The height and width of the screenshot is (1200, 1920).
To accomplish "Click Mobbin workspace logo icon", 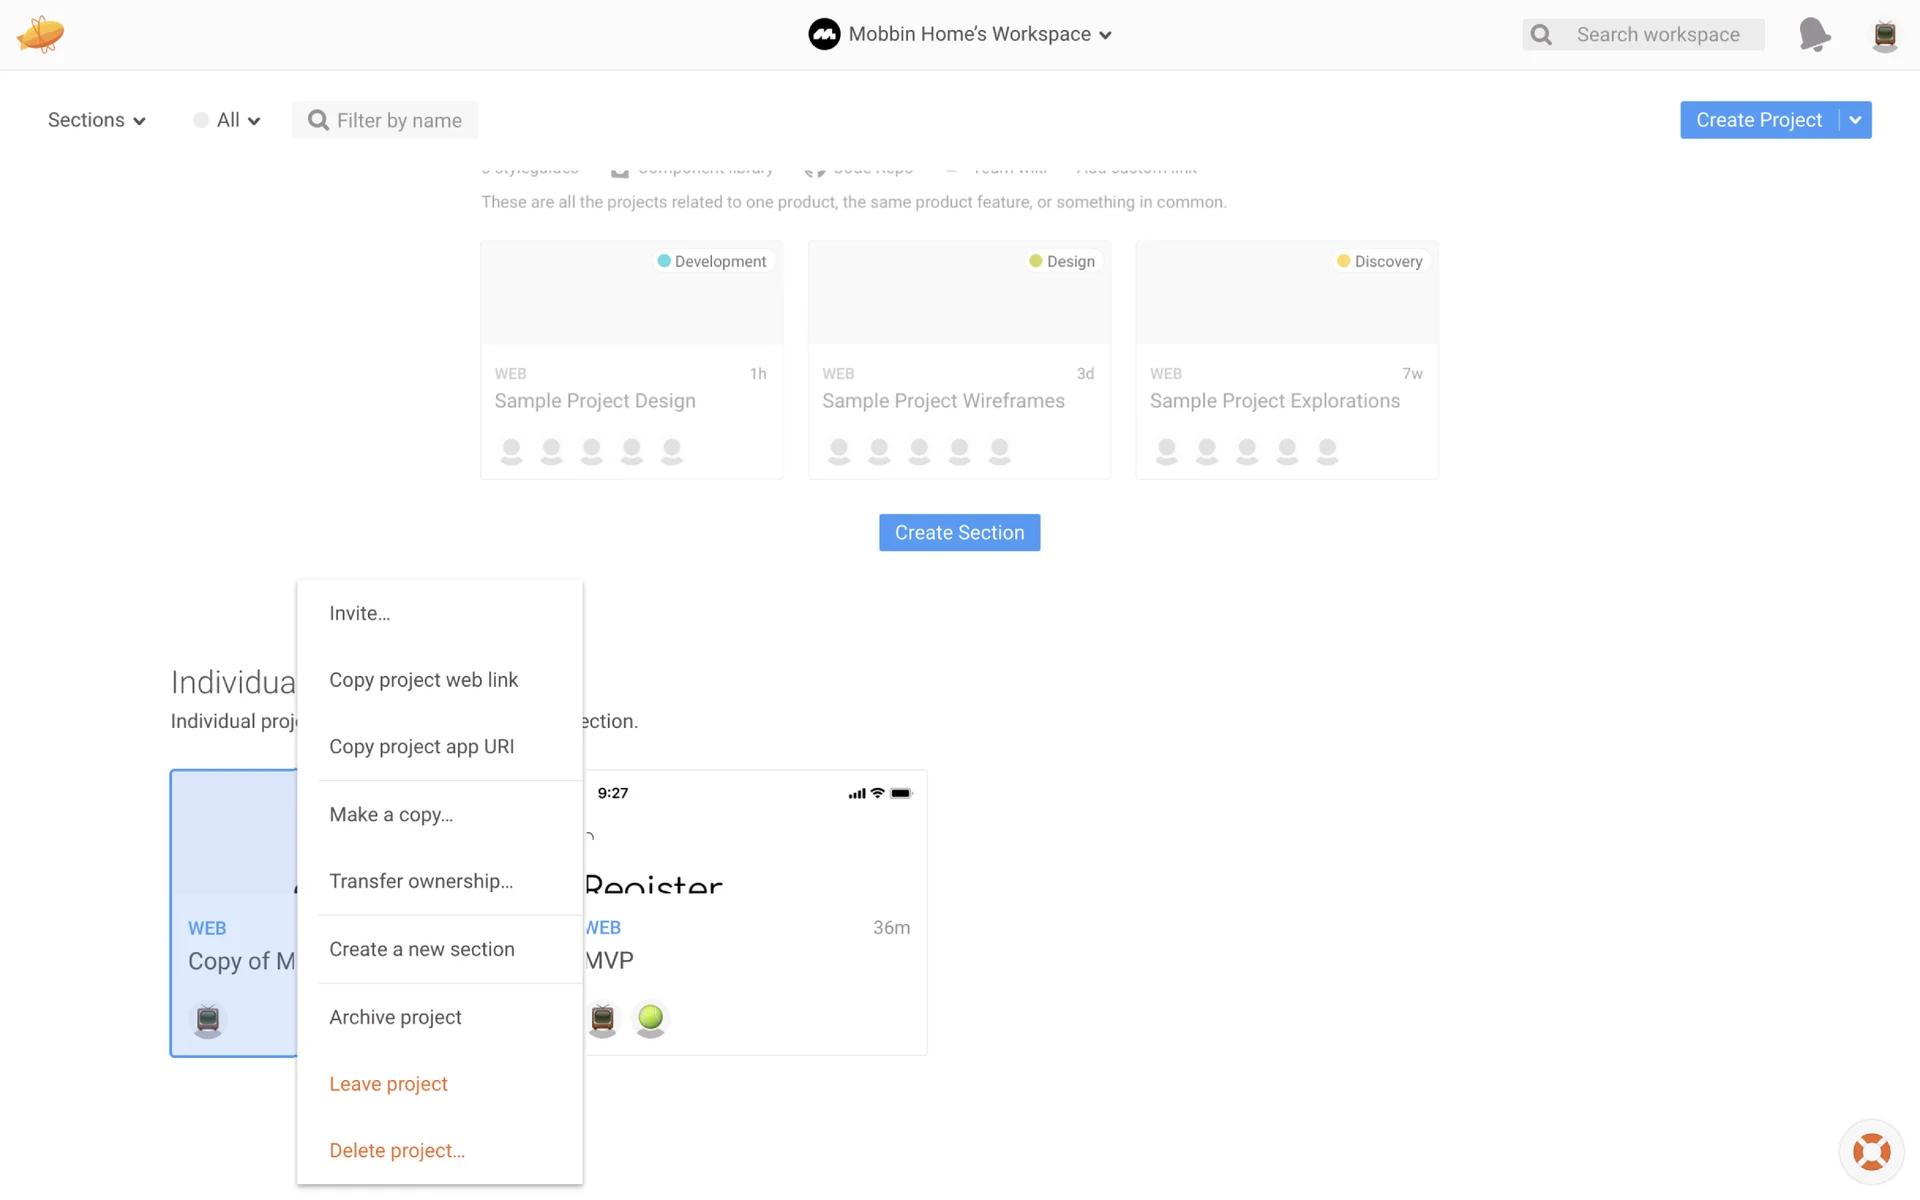I will 823,34.
